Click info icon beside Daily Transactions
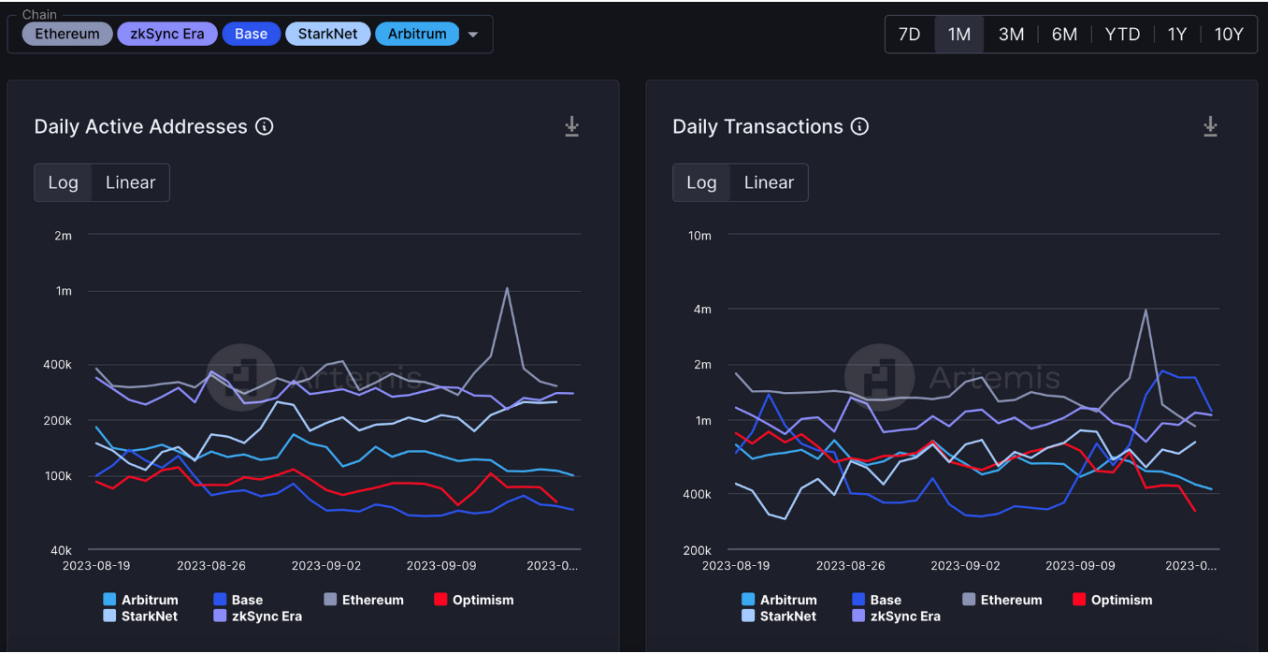1268x653 pixels. pyautogui.click(x=859, y=127)
